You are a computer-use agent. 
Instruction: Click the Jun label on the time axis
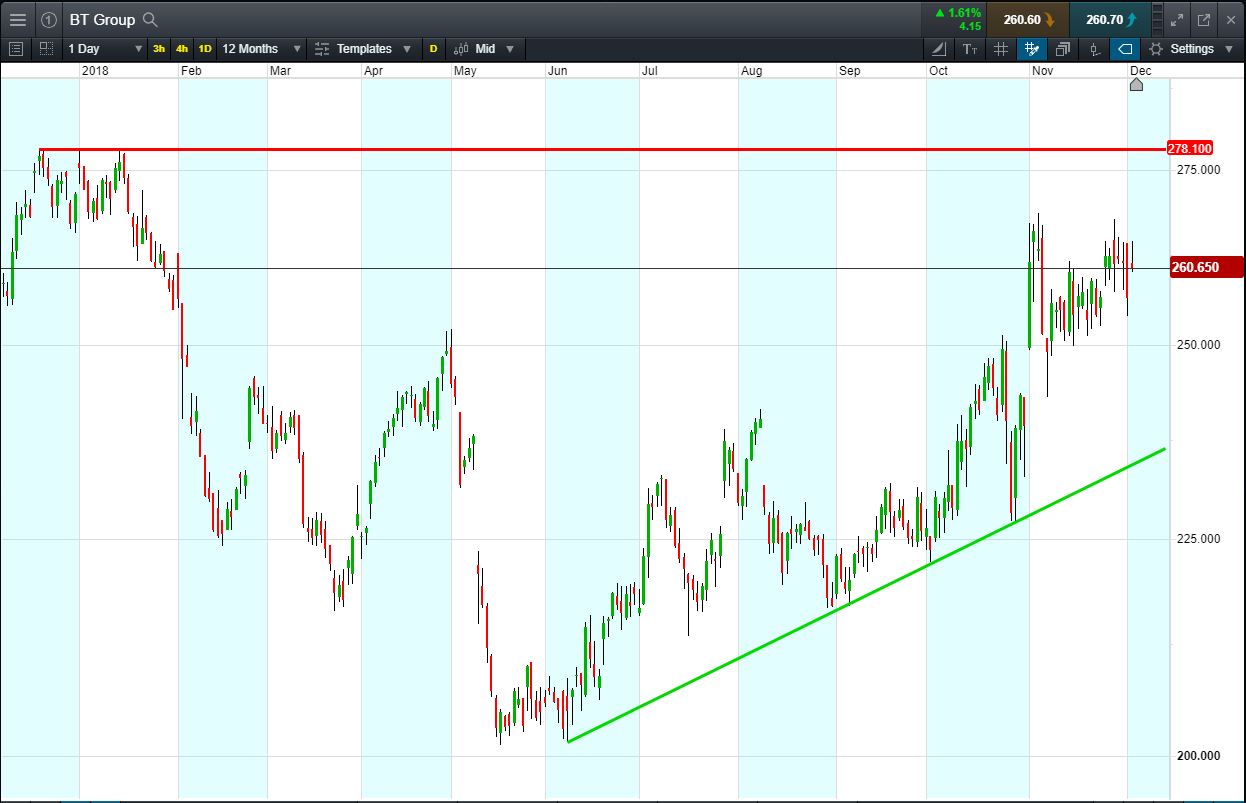[x=557, y=71]
